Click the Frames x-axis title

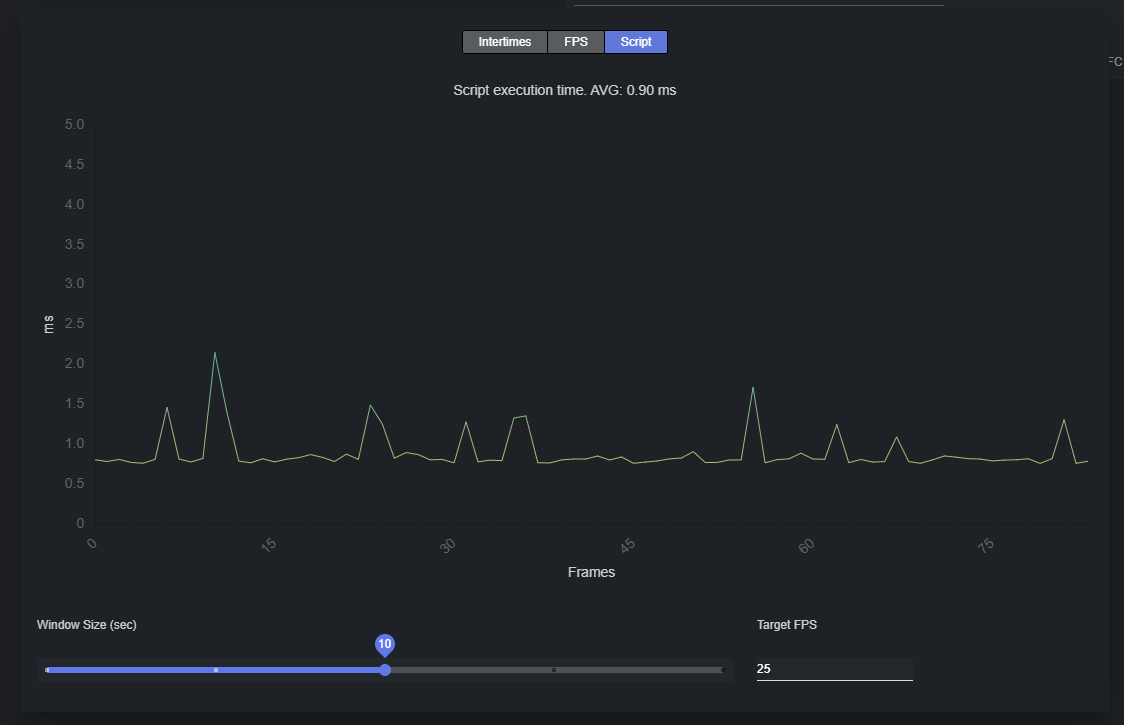(x=591, y=572)
